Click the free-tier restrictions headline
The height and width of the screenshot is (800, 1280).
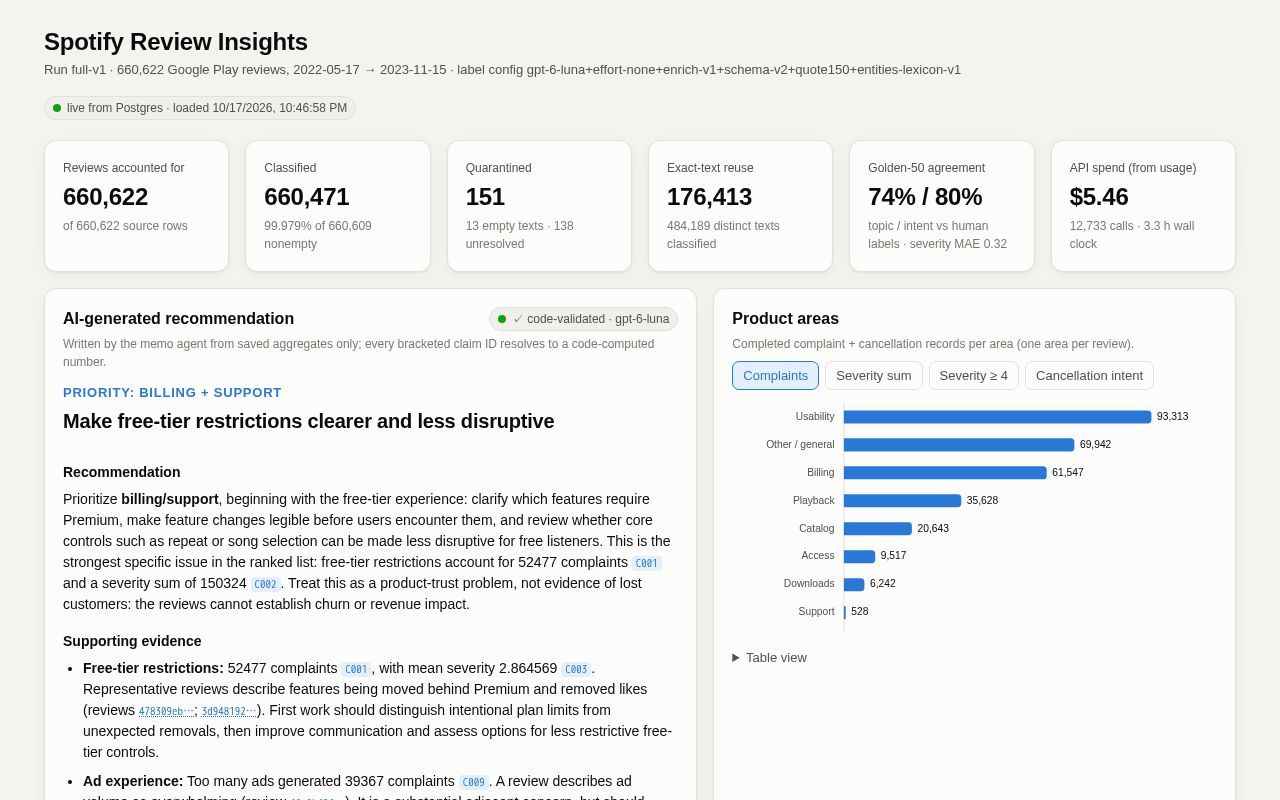pyautogui.click(x=309, y=421)
